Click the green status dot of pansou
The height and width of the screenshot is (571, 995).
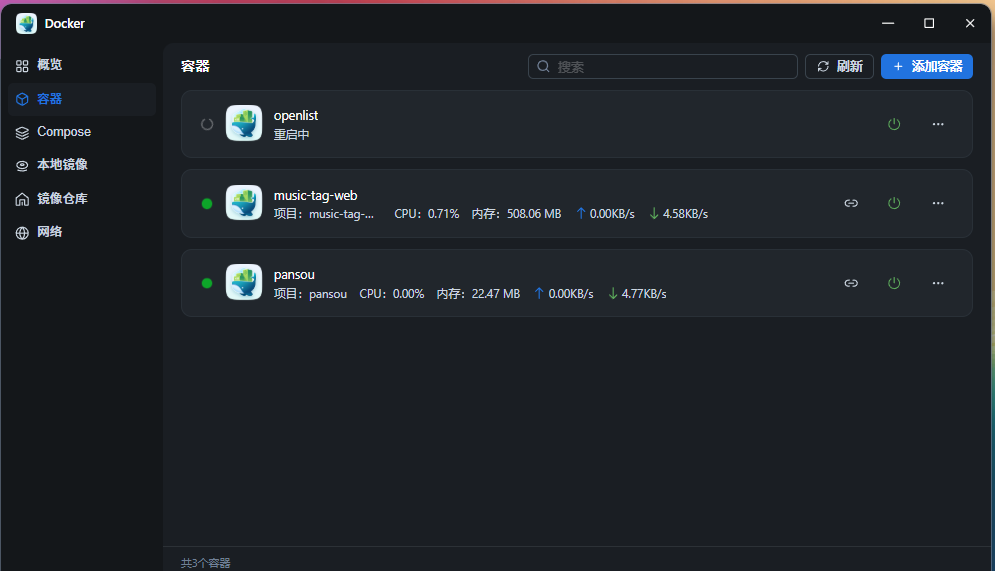(207, 283)
